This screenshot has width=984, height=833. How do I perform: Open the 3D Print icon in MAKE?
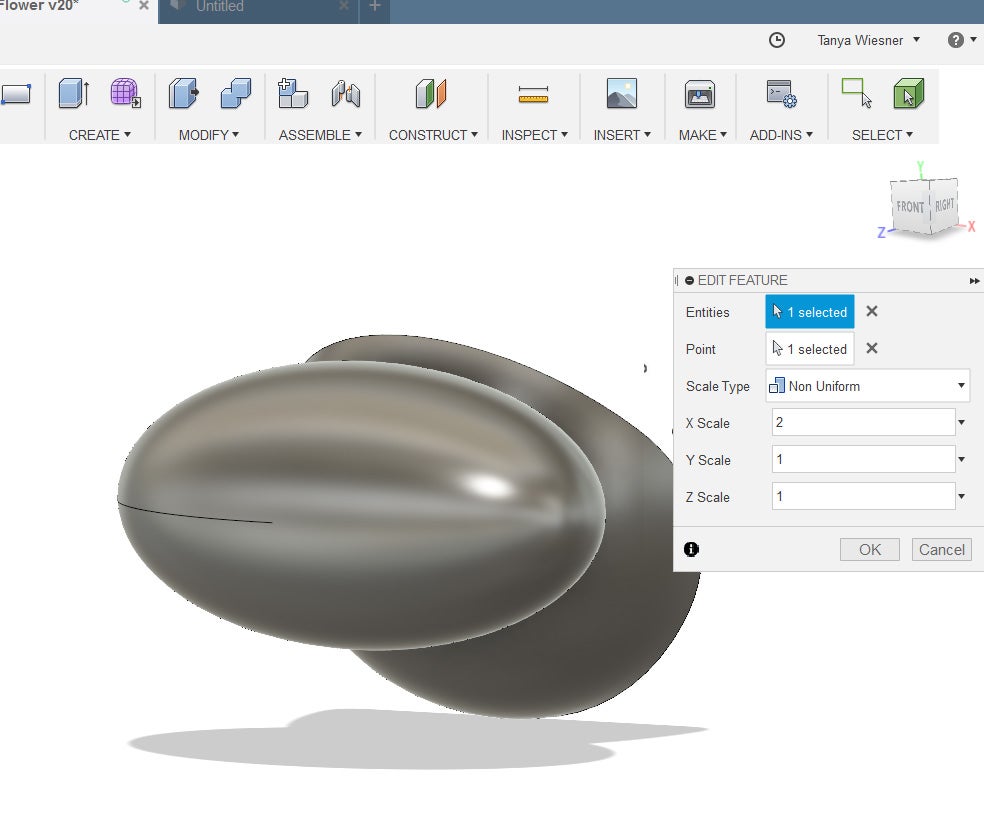coord(699,95)
